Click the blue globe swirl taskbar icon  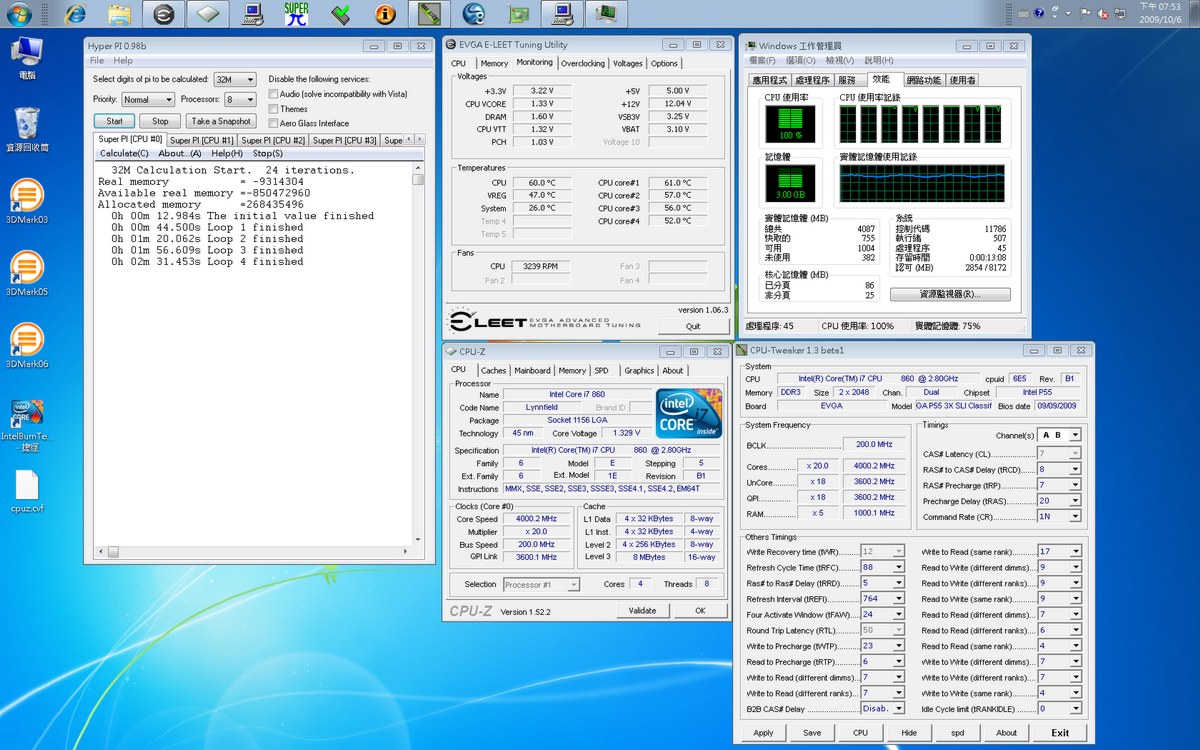(474, 14)
